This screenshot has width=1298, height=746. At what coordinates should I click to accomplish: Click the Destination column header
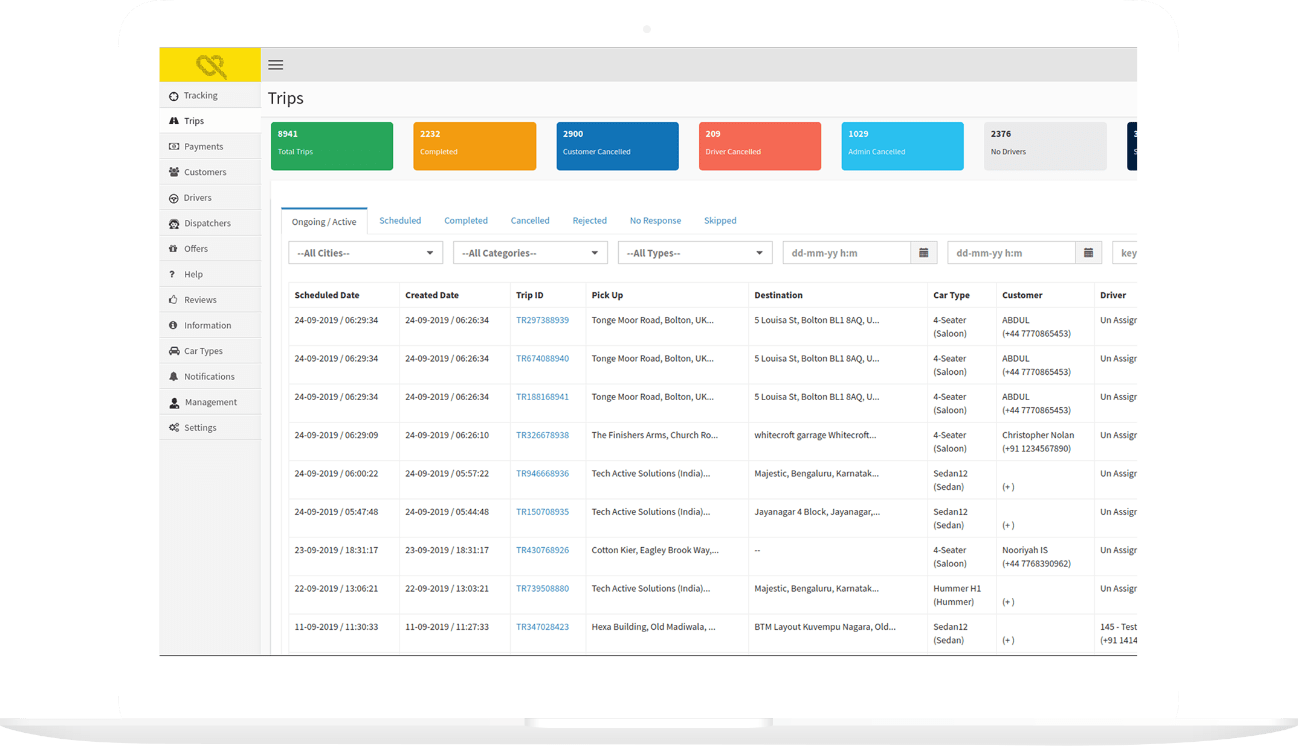pyautogui.click(x=779, y=296)
